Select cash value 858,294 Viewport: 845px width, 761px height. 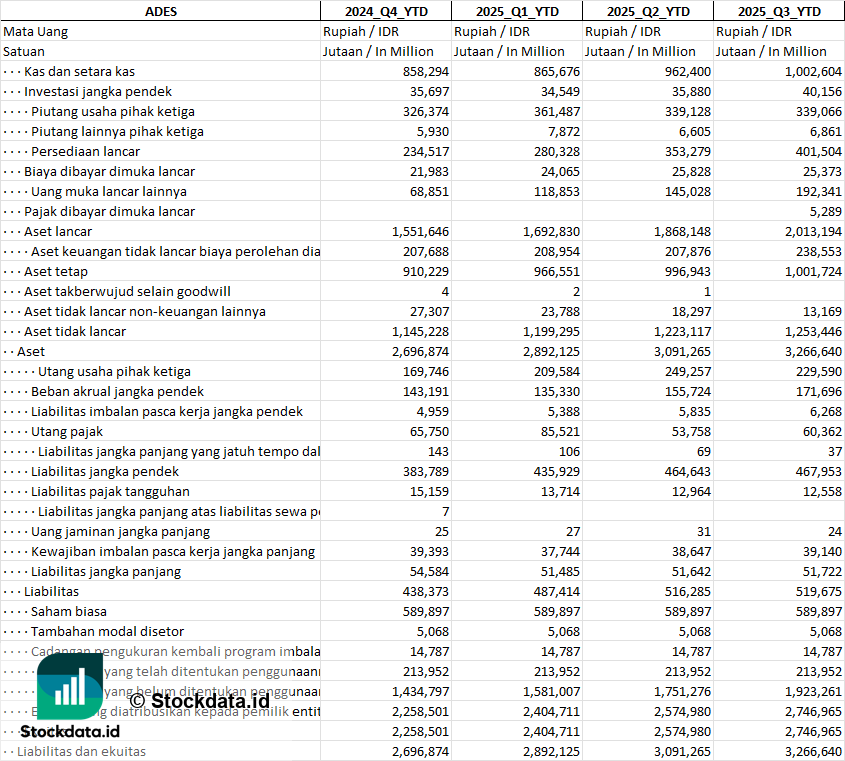tap(426, 71)
